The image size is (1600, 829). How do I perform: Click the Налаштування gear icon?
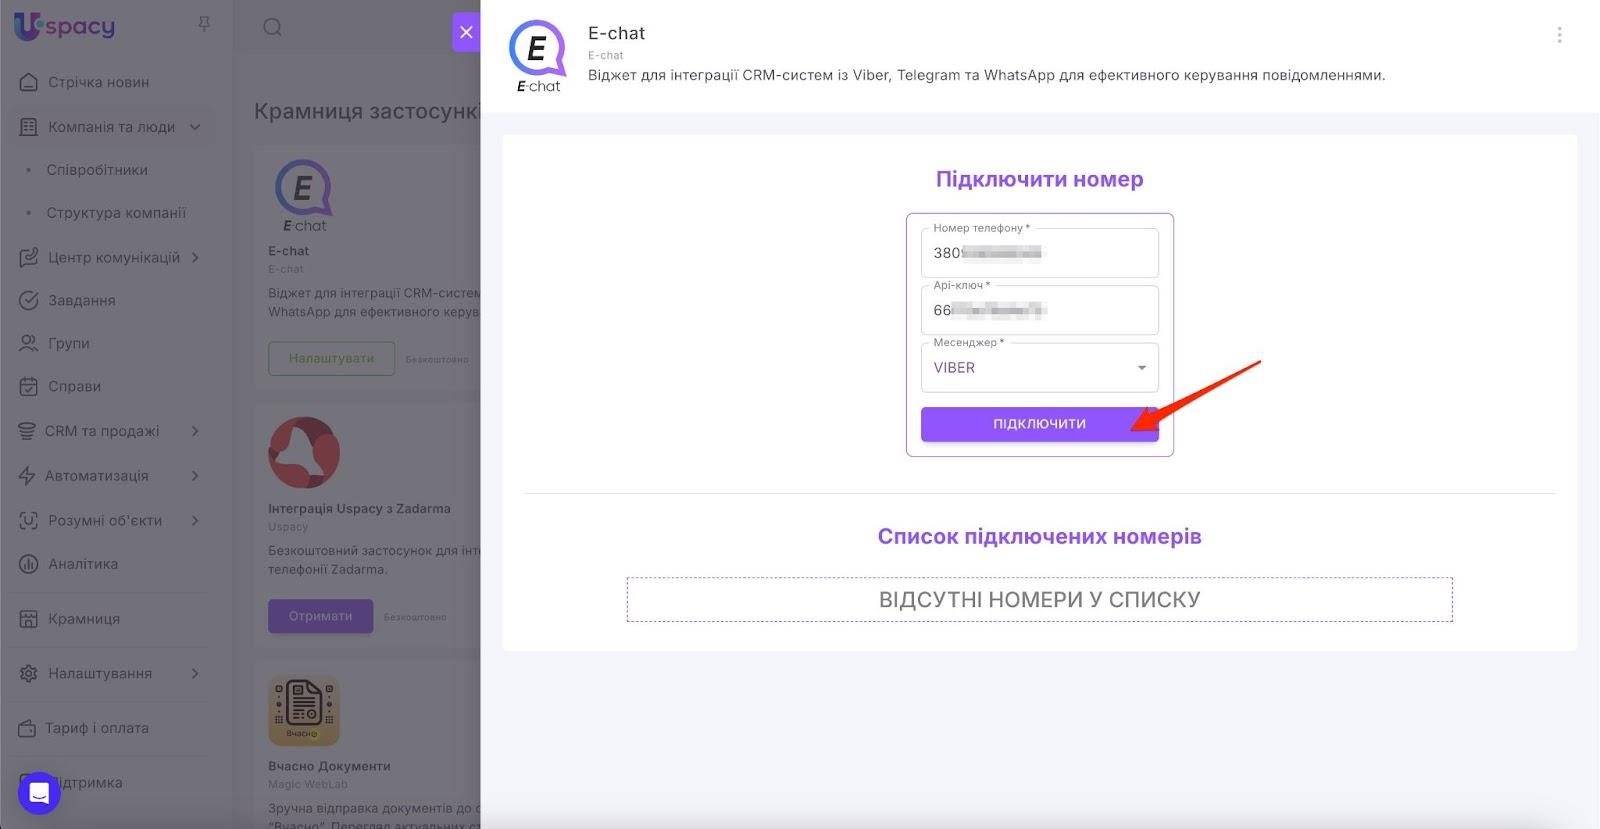tap(29, 673)
